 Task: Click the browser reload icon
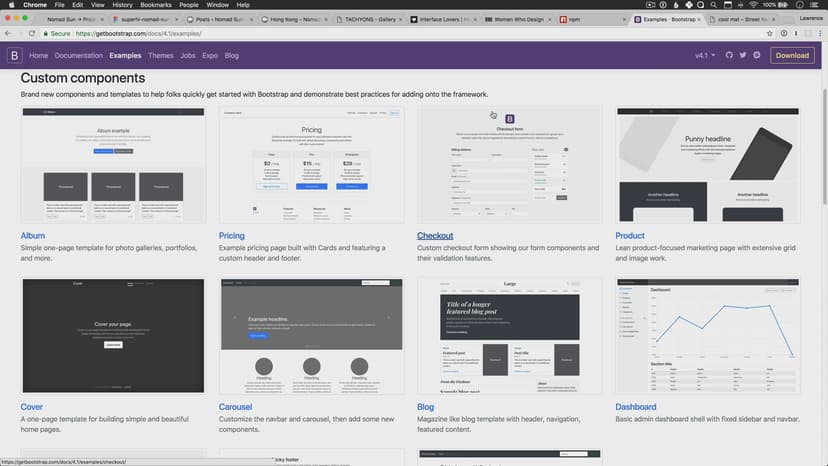[x=33, y=33]
